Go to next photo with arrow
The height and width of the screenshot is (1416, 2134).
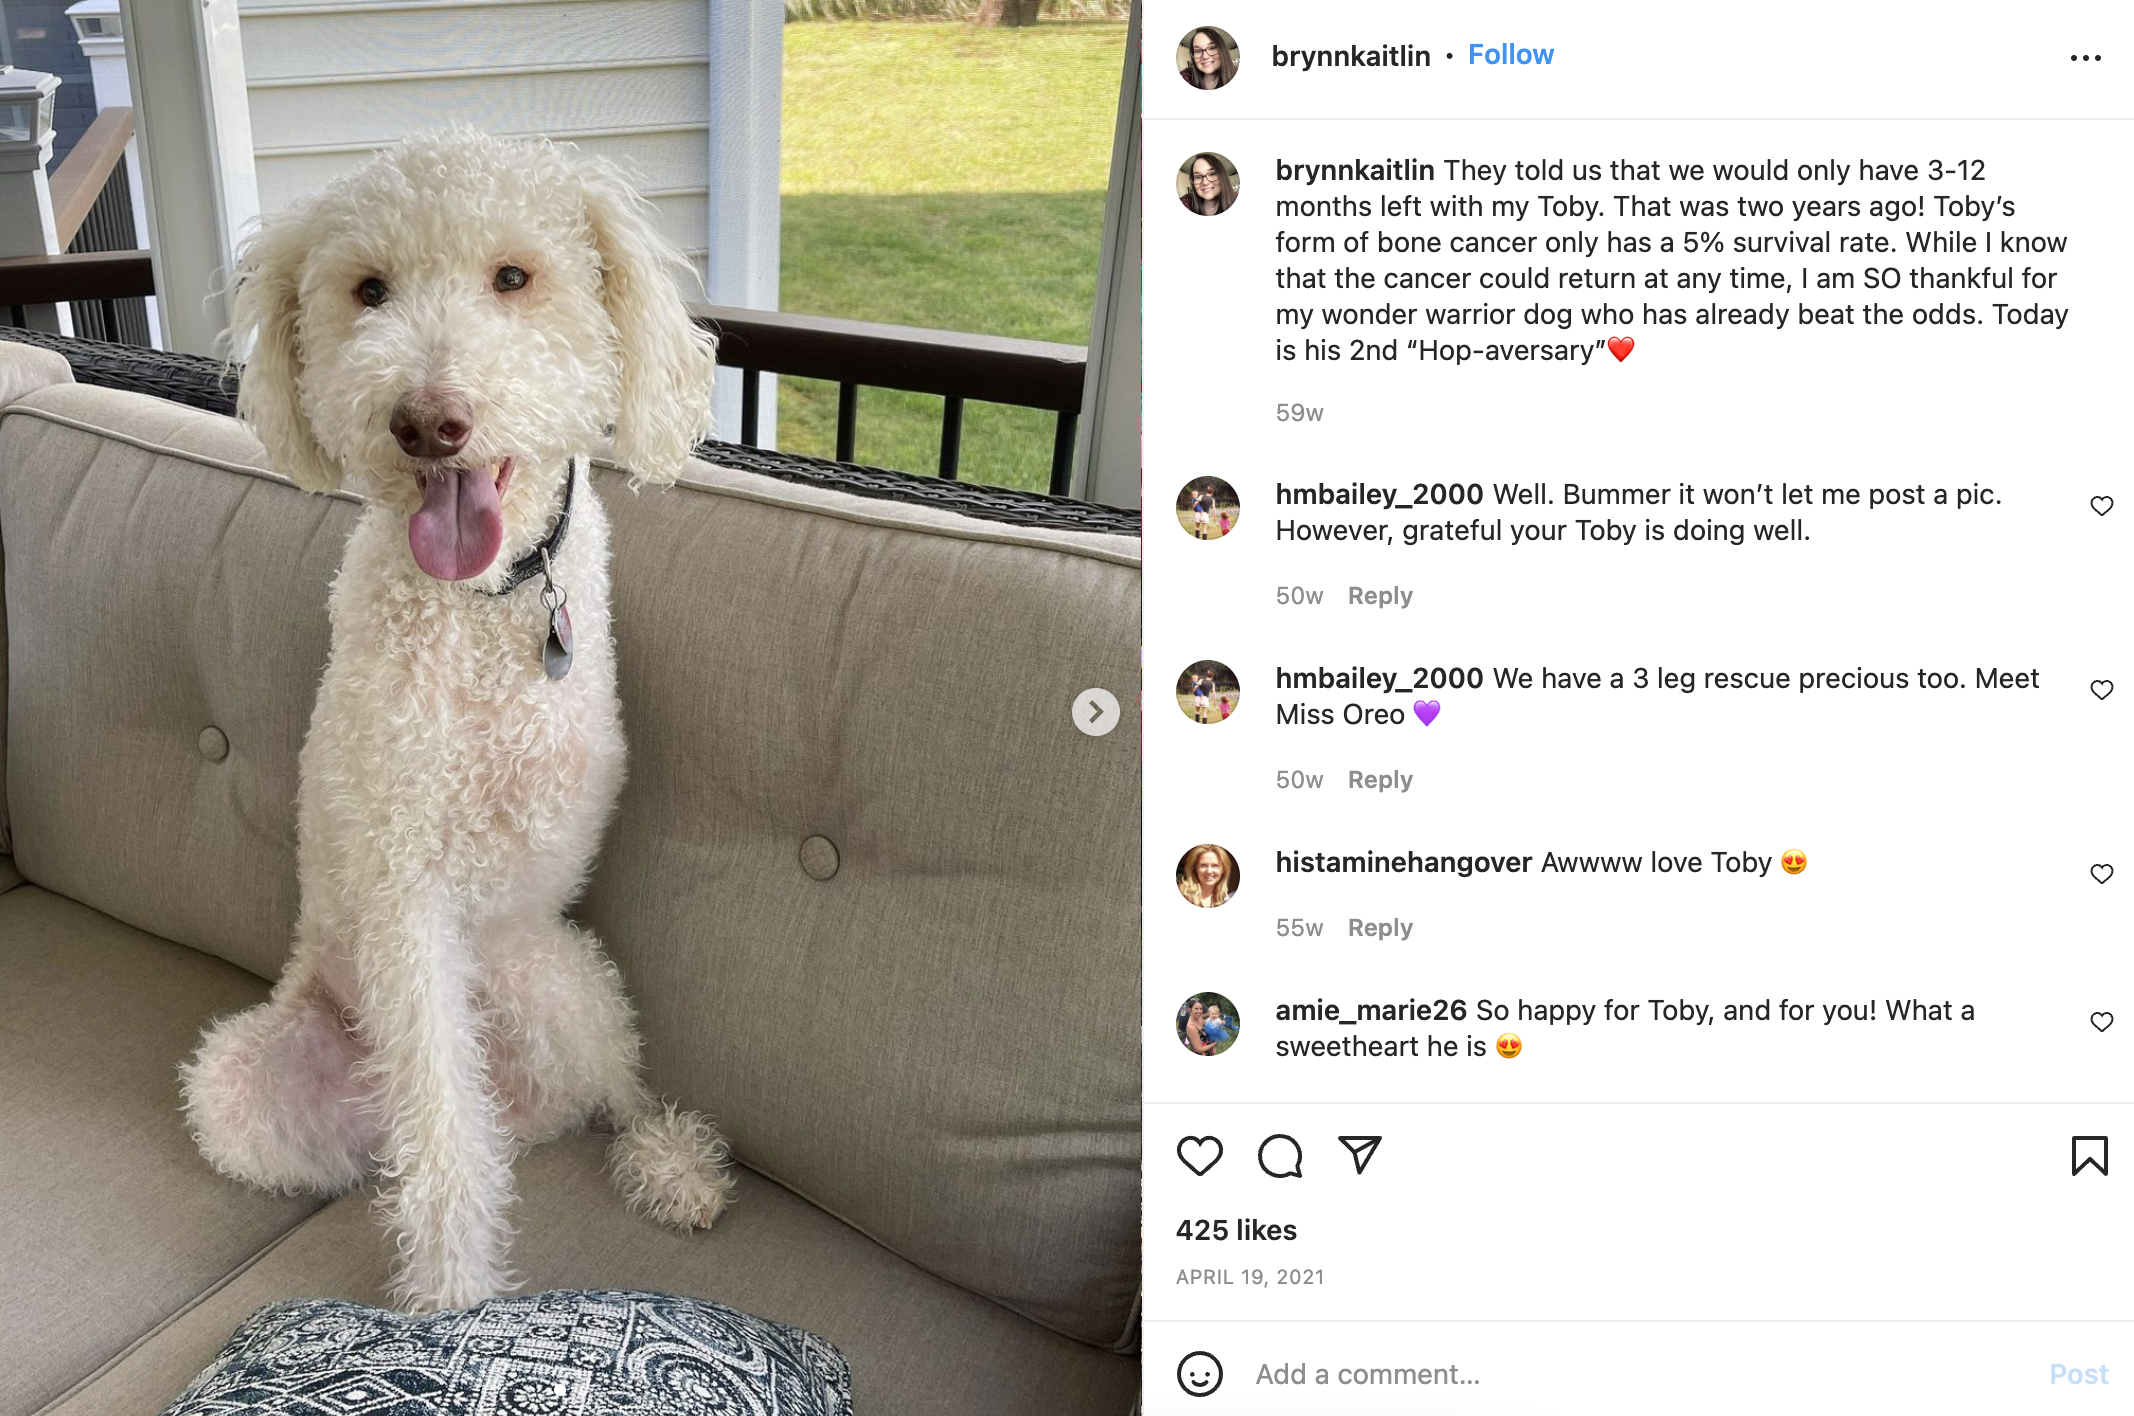tap(1096, 712)
